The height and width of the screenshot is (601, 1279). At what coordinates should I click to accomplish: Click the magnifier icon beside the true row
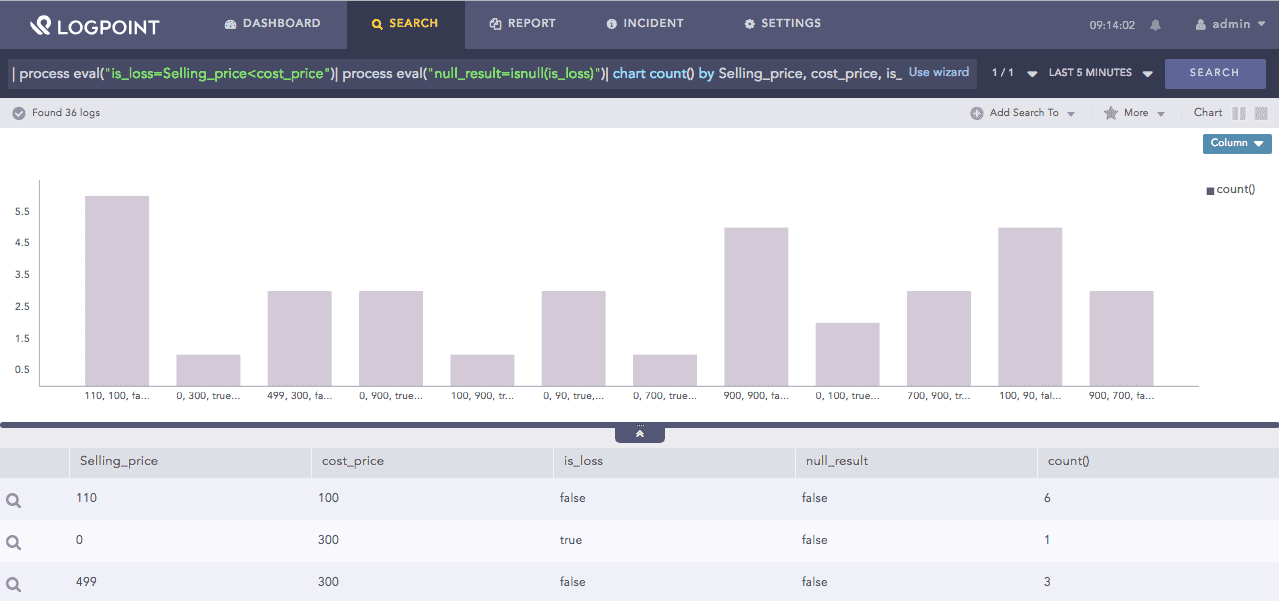pos(14,541)
